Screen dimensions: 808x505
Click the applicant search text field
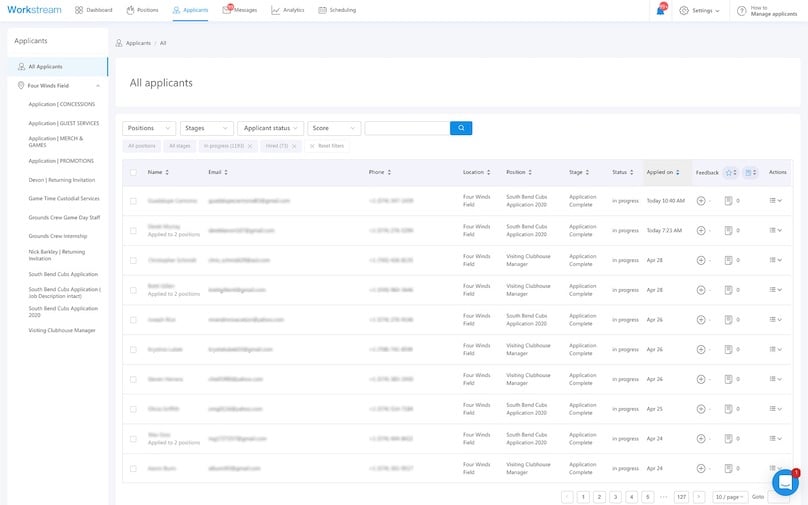pos(406,128)
